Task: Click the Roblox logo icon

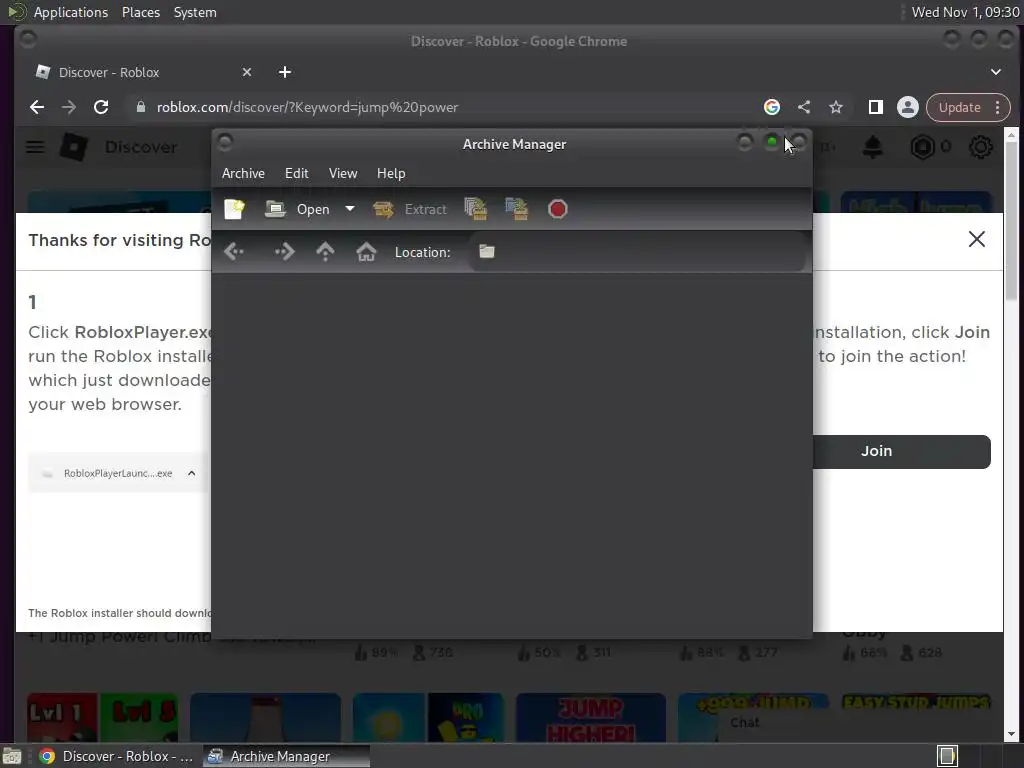Action: [74, 147]
